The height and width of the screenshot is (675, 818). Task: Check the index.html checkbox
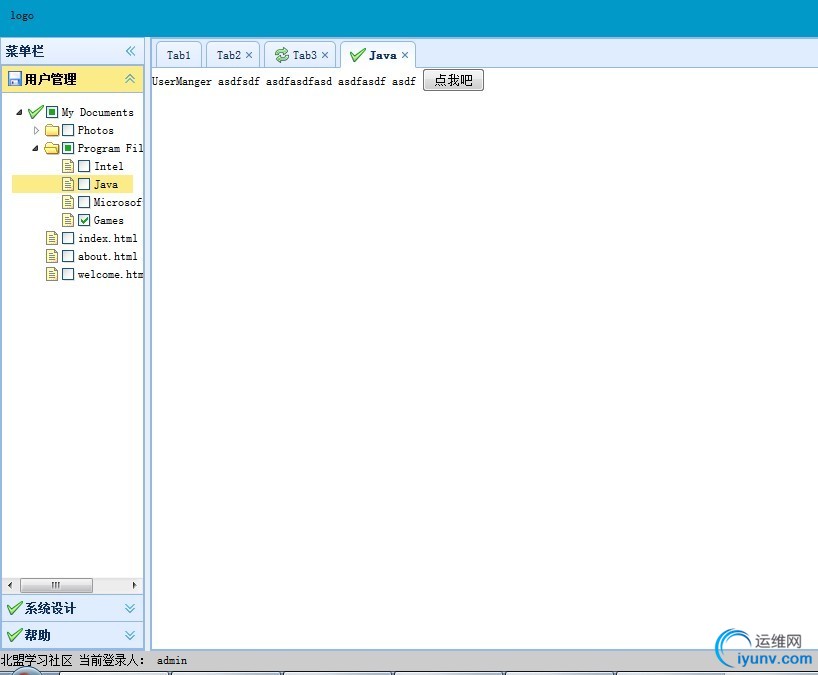pos(68,238)
